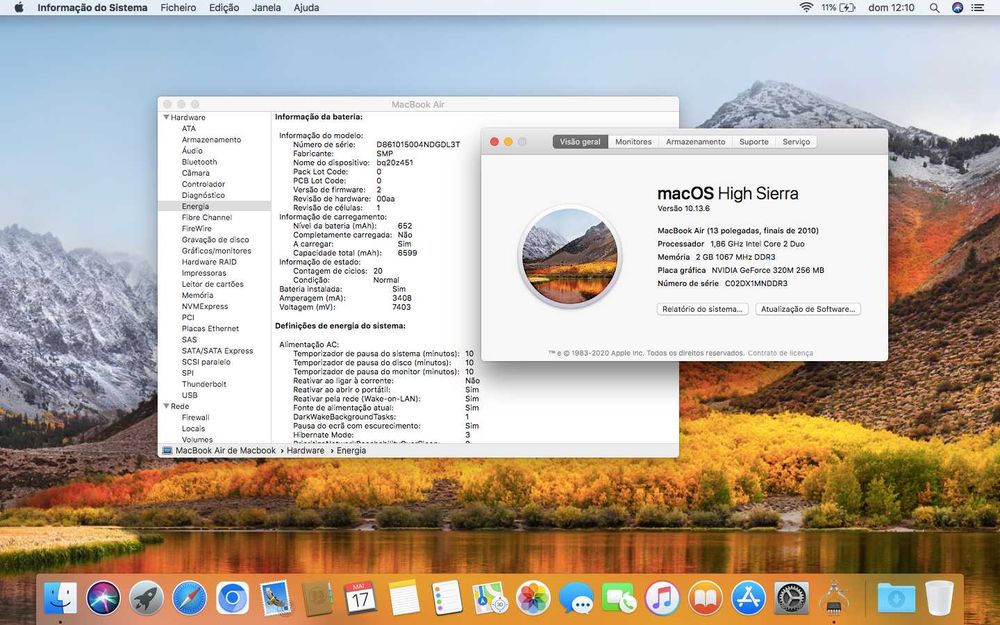Open Spotlight search in menu bar
Screen dimensions: 1000x625
(x=934, y=8)
